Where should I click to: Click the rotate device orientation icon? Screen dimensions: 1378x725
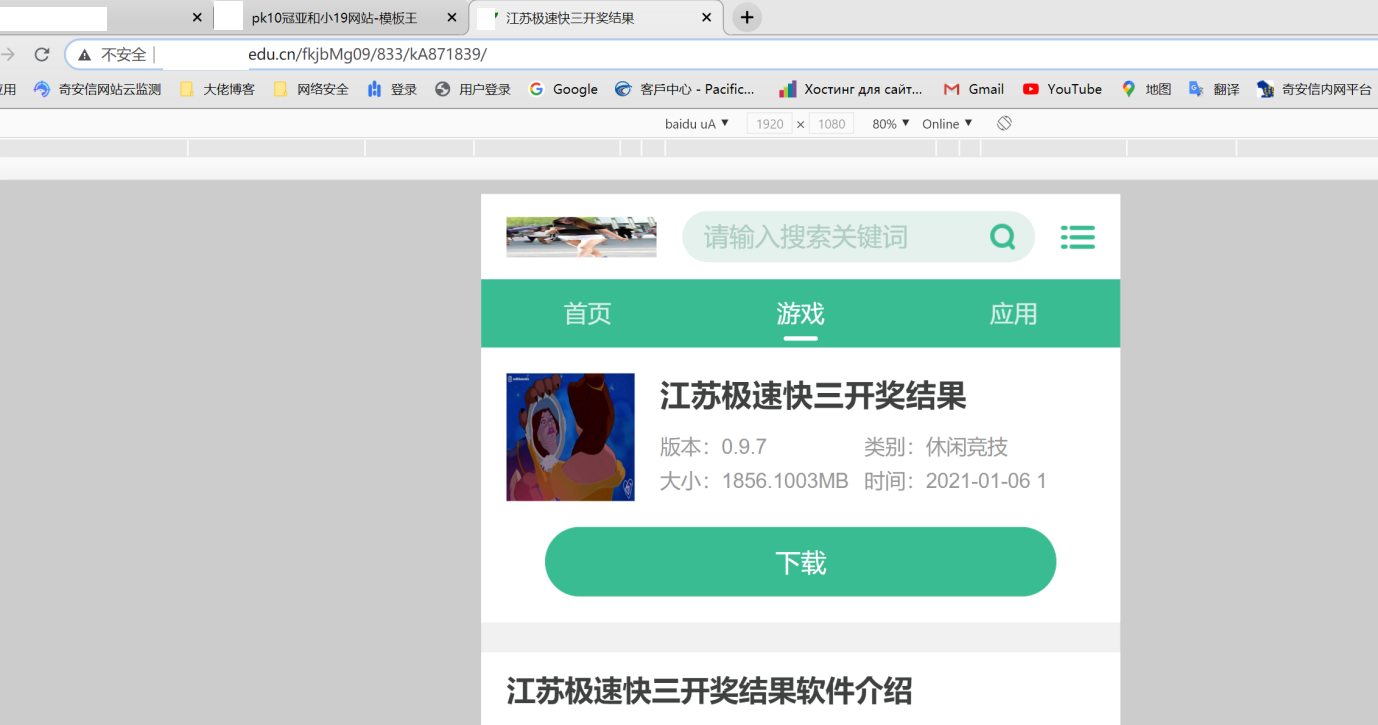pos(1003,123)
